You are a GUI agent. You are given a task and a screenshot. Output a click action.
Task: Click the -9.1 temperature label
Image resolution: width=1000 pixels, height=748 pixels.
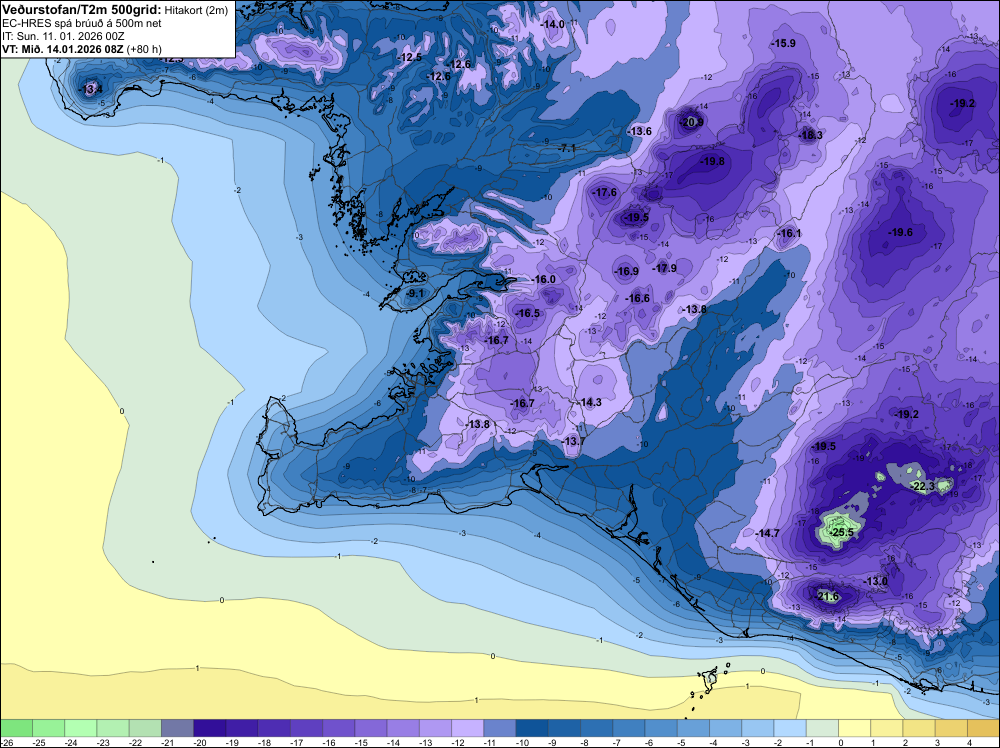click(x=415, y=293)
